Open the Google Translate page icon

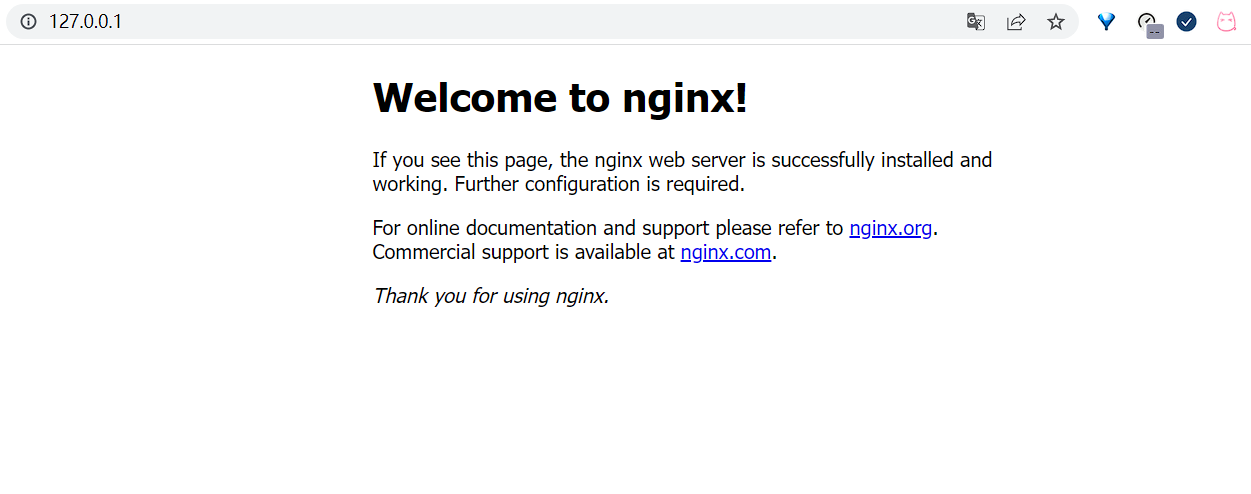976,22
